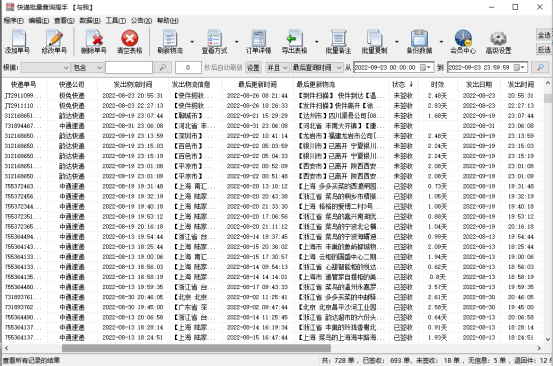
Task: Open calendar of the start date field
Action: 425,67
